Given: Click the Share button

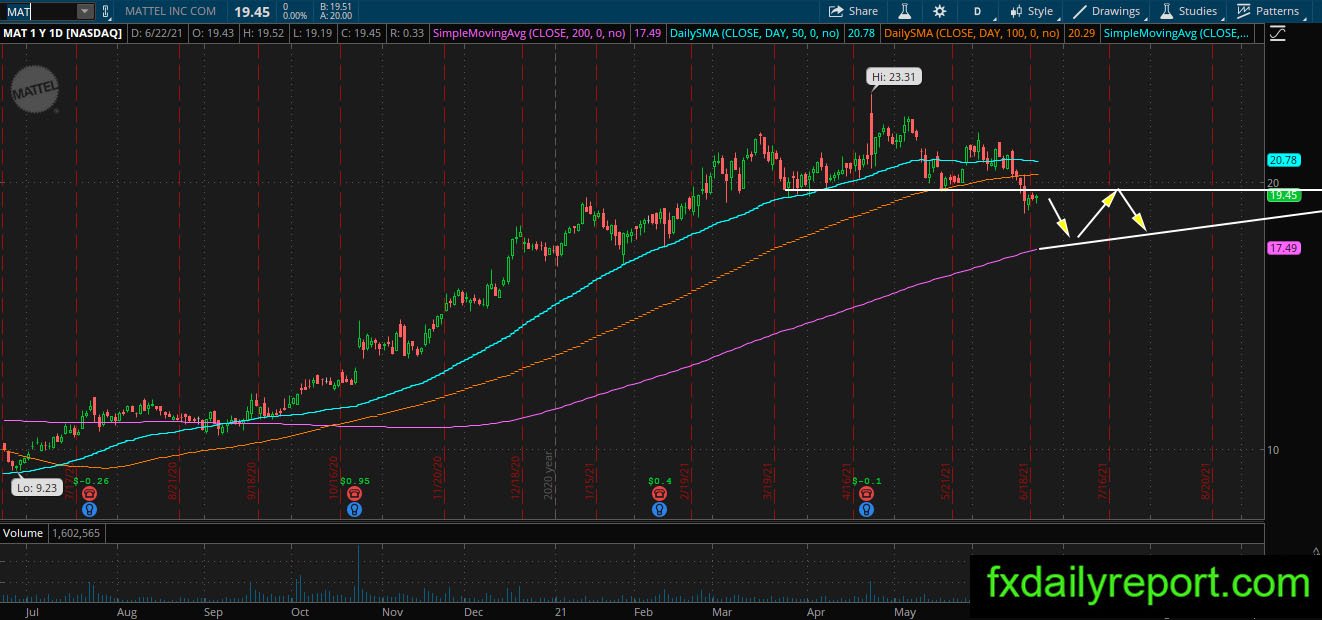Looking at the screenshot, I should coord(854,11).
